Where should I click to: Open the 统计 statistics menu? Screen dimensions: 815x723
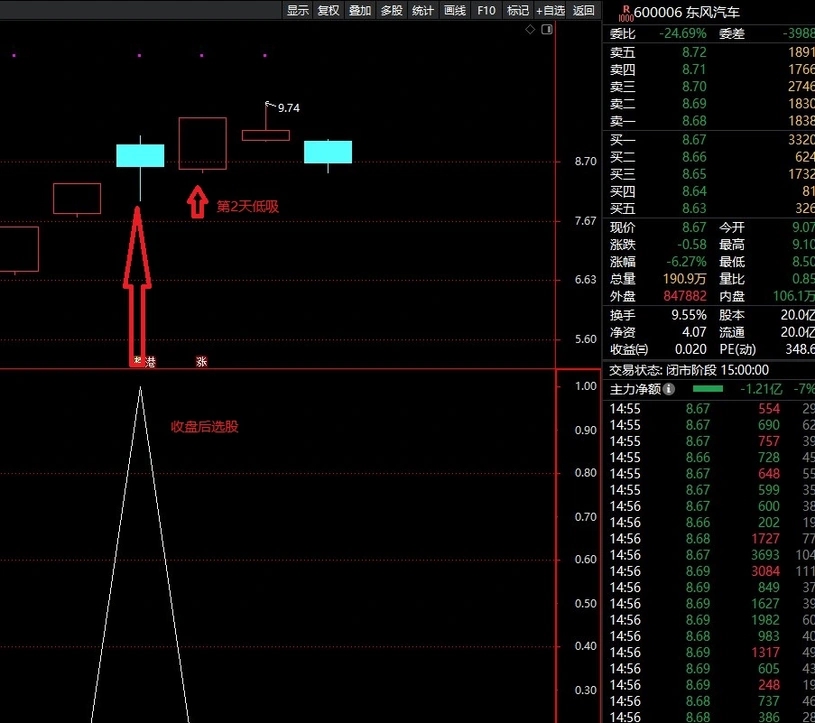point(423,11)
